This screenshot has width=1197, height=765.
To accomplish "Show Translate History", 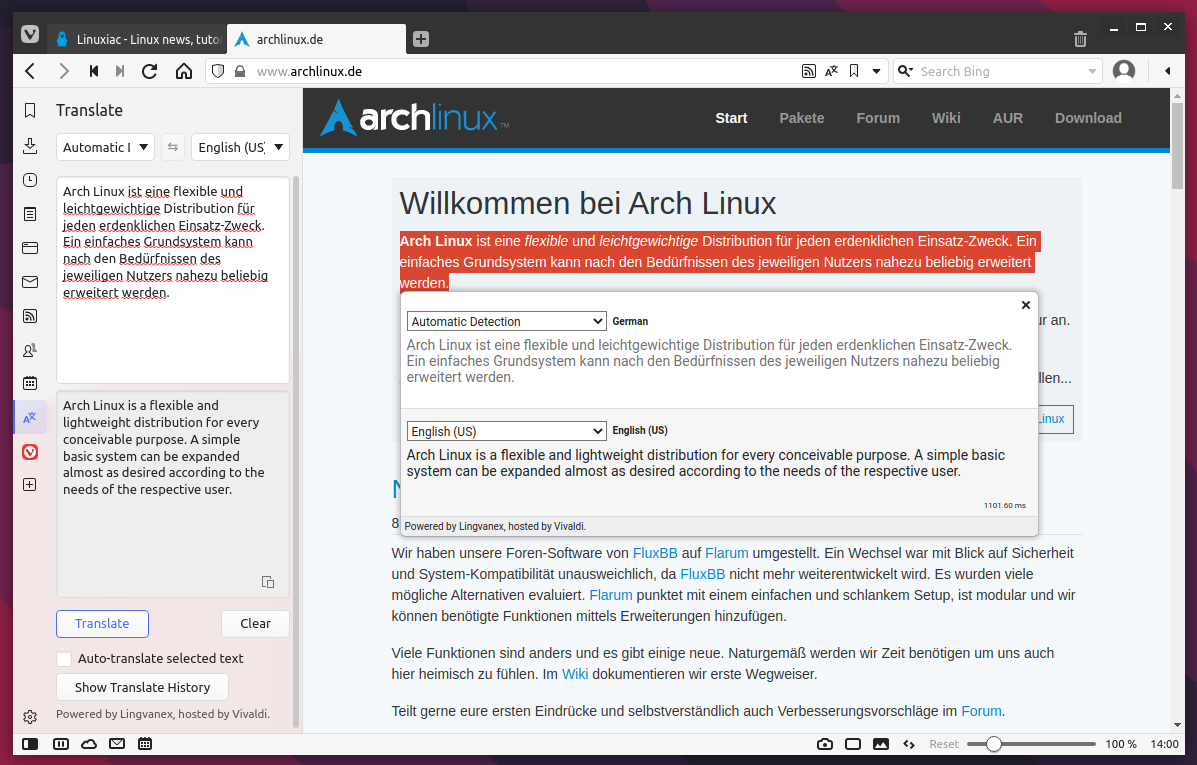I will (142, 687).
